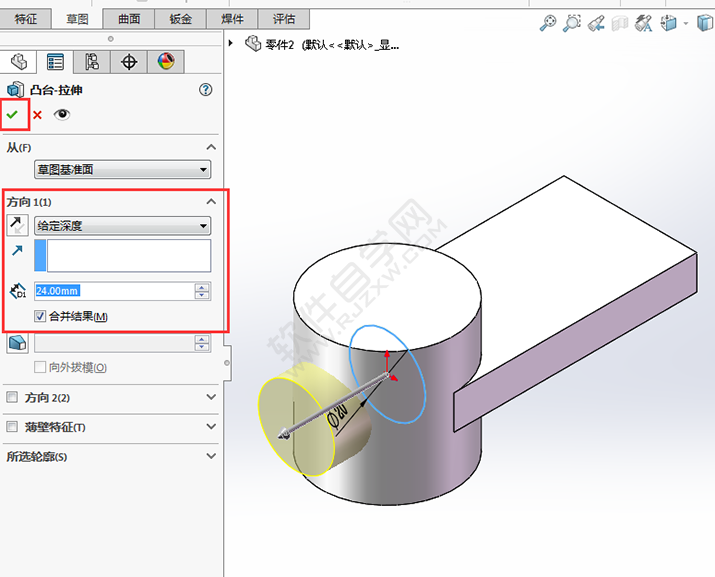The width and height of the screenshot is (715, 577).
Task: Switch to the PropertyManager tab
Action: click(x=55, y=62)
